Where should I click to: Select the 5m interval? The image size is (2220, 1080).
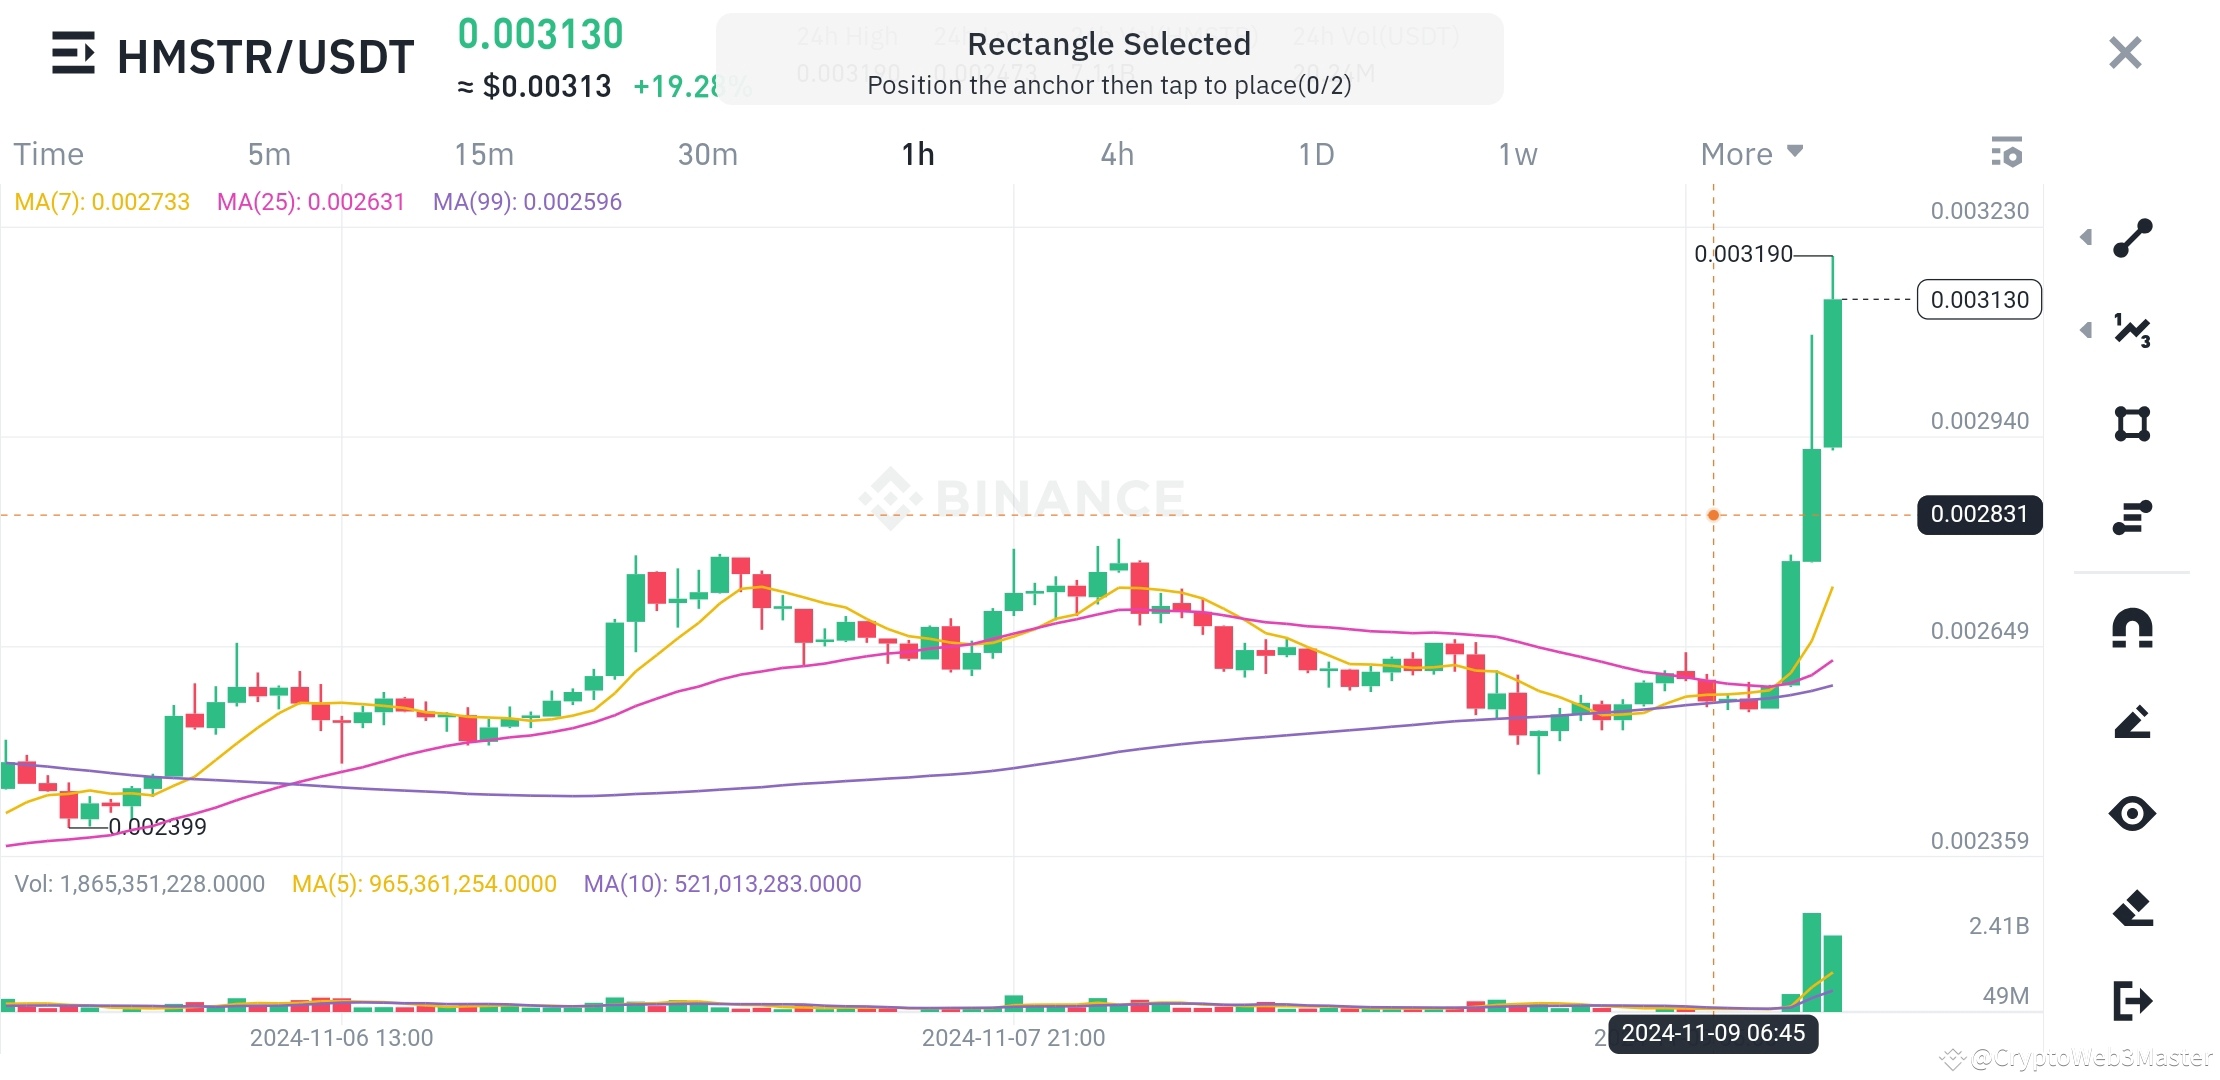pos(269,154)
